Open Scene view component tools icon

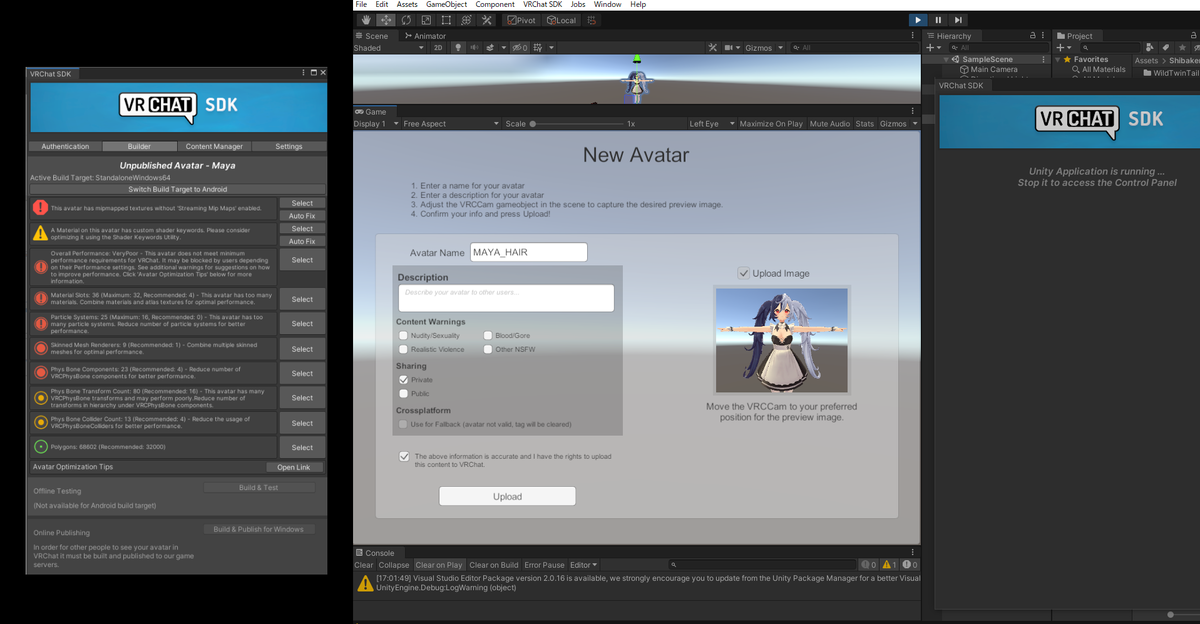(x=713, y=48)
